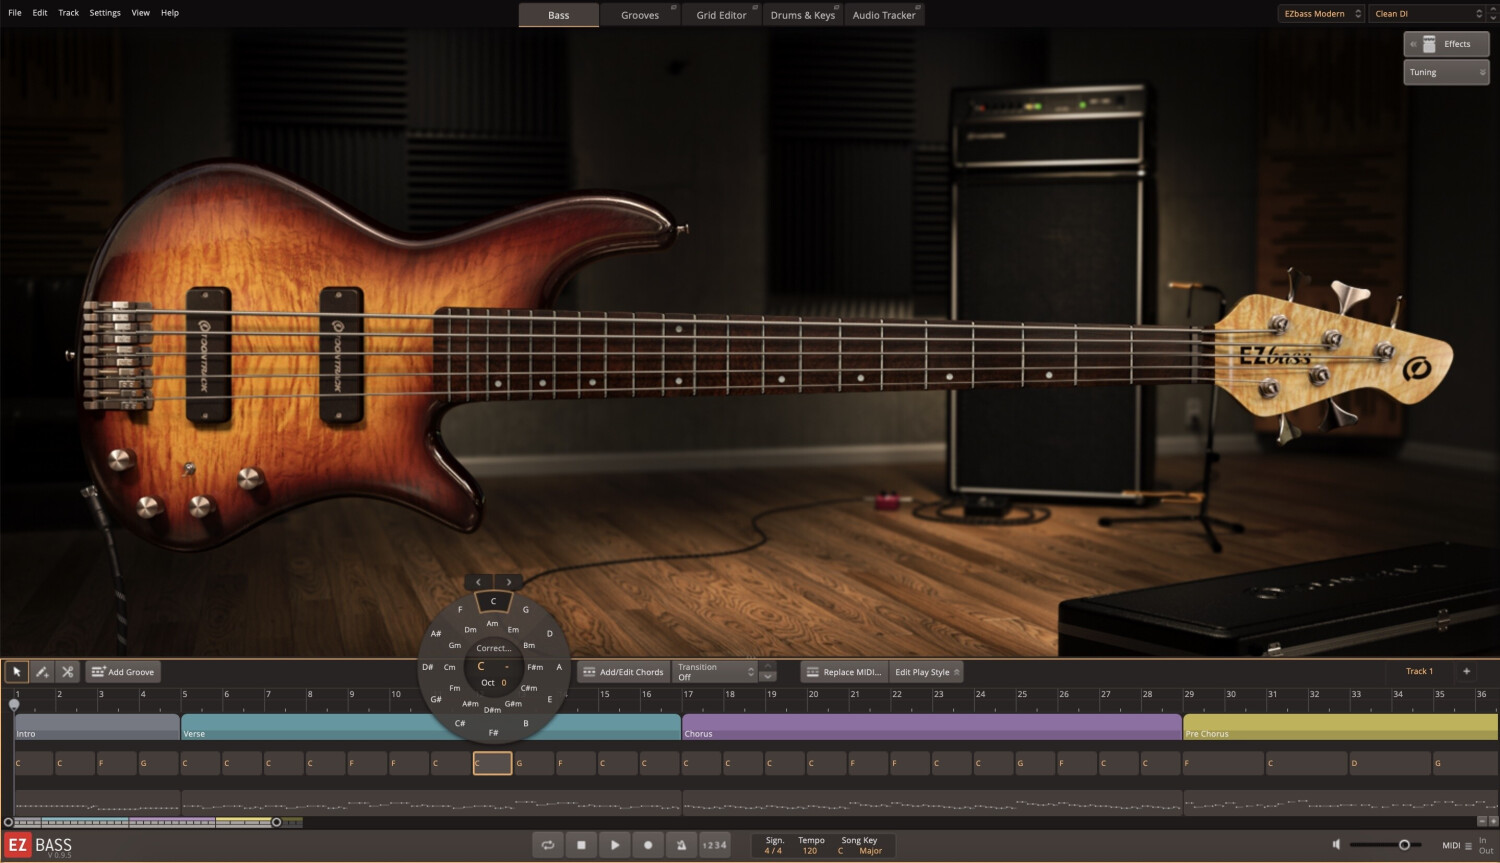This screenshot has height=863, width=1500.
Task: Select the scissors cut tool
Action: [67, 672]
